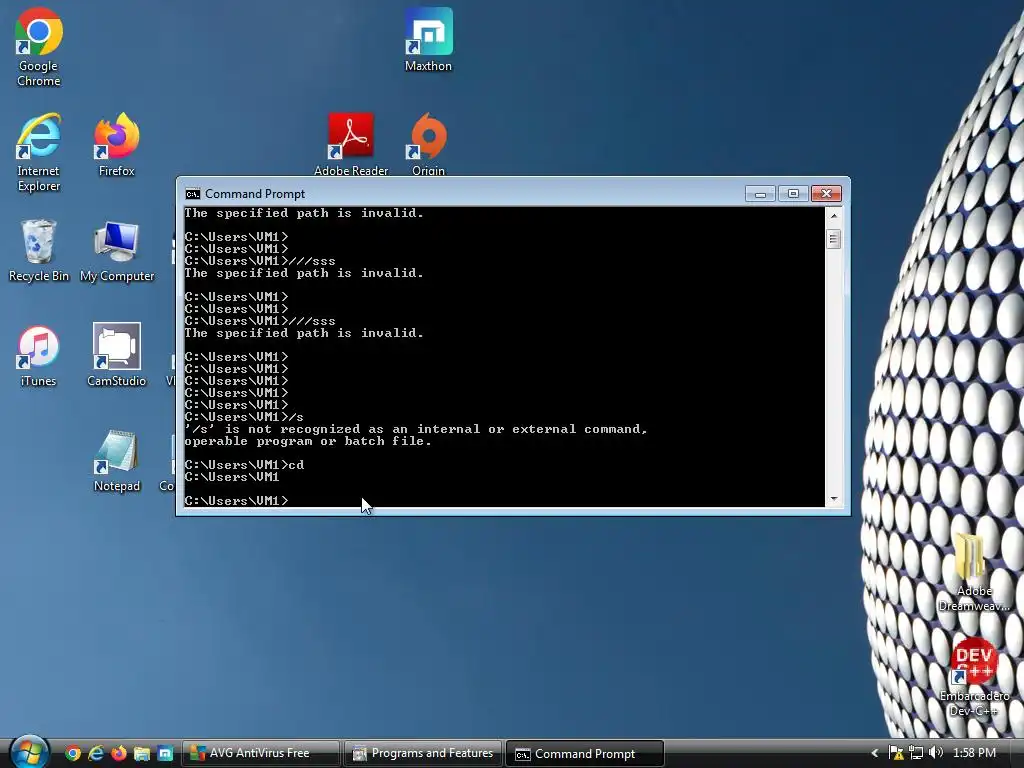1024x768 pixels.
Task: Open the Windows Start orb
Action: [x=29, y=752]
